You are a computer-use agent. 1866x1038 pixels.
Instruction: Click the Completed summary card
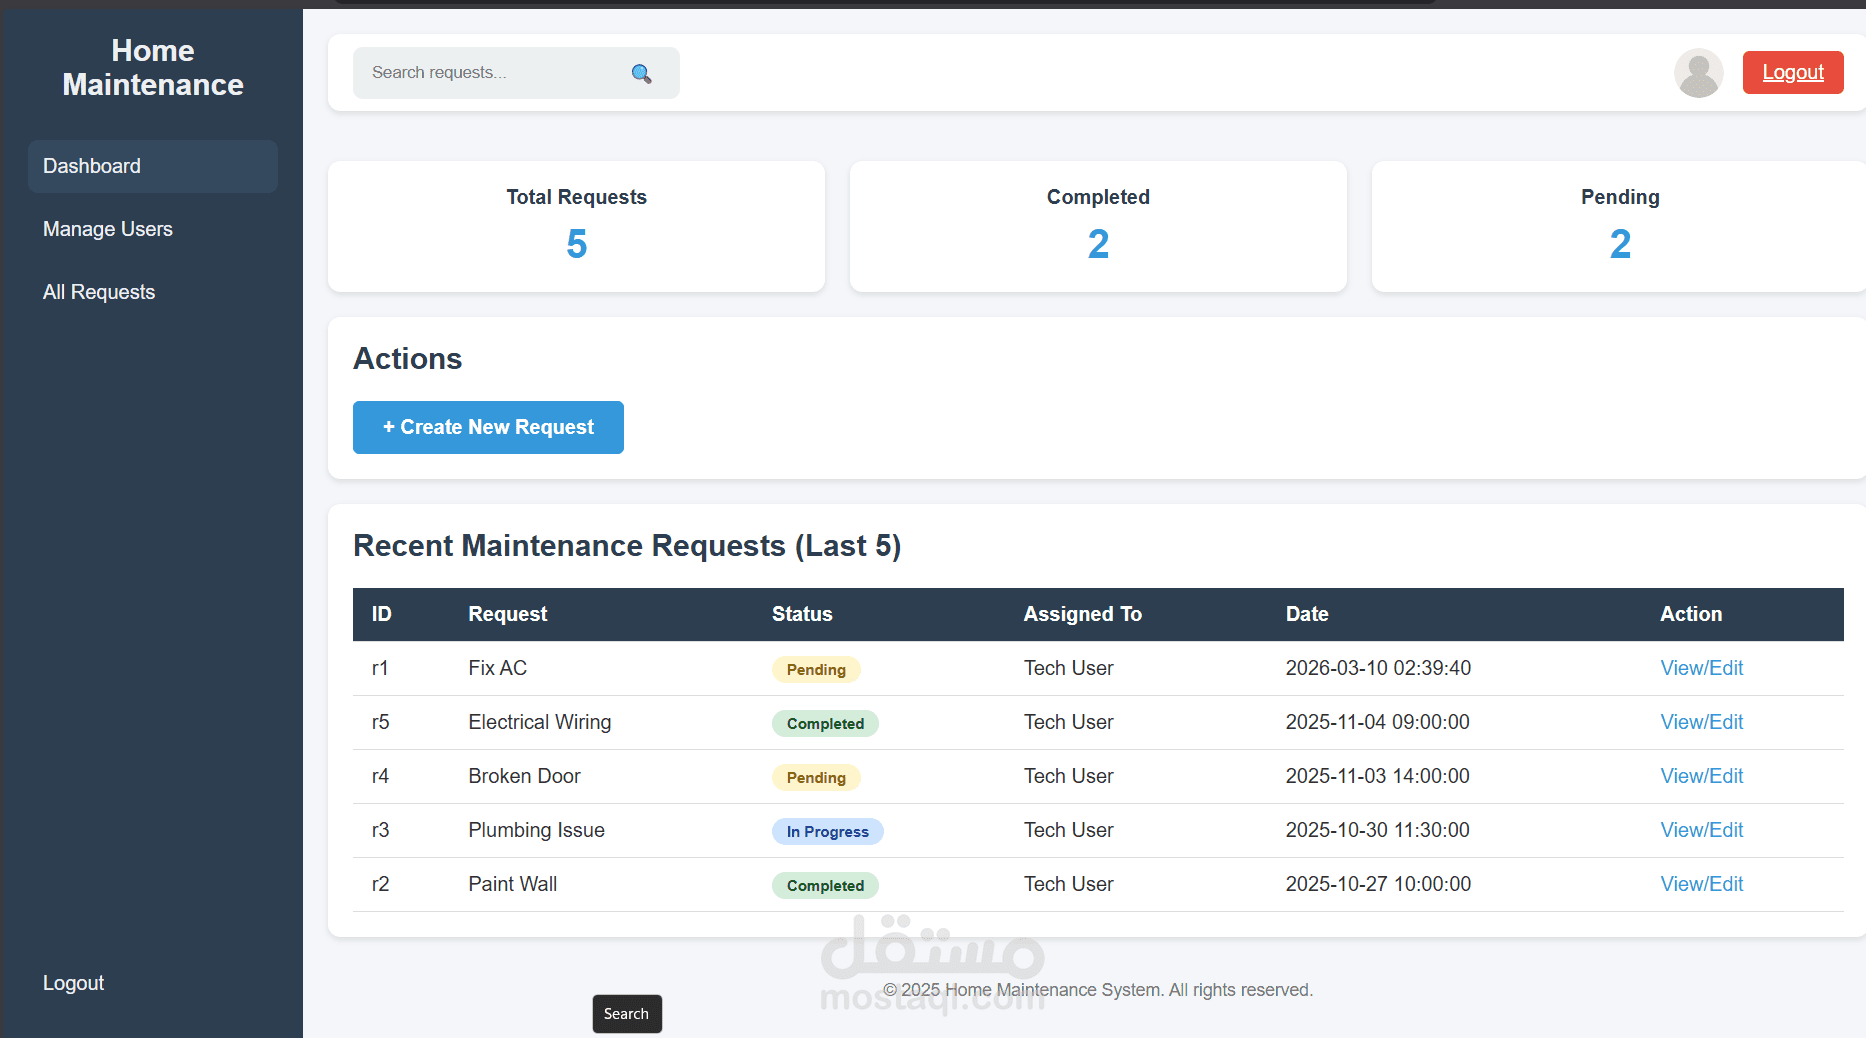pyautogui.click(x=1098, y=227)
